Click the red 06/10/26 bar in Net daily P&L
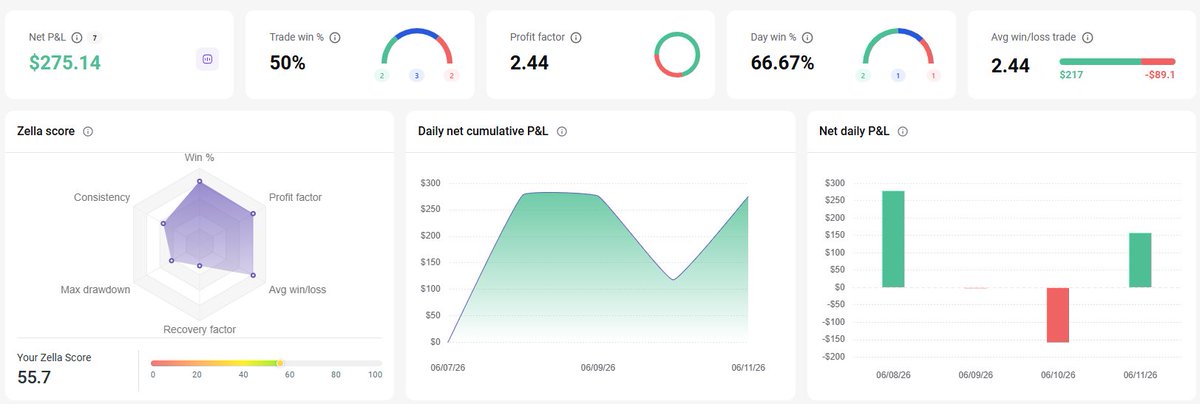The height and width of the screenshot is (404, 1200). pos(1058,315)
